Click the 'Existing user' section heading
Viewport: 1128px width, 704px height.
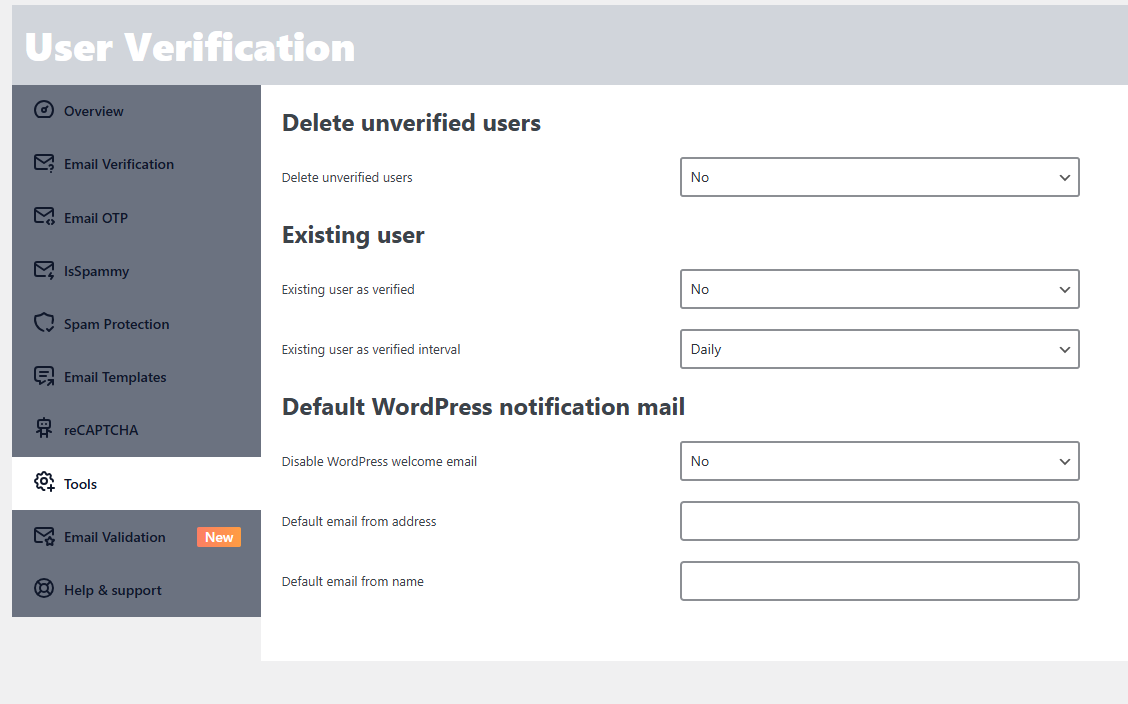coord(353,235)
